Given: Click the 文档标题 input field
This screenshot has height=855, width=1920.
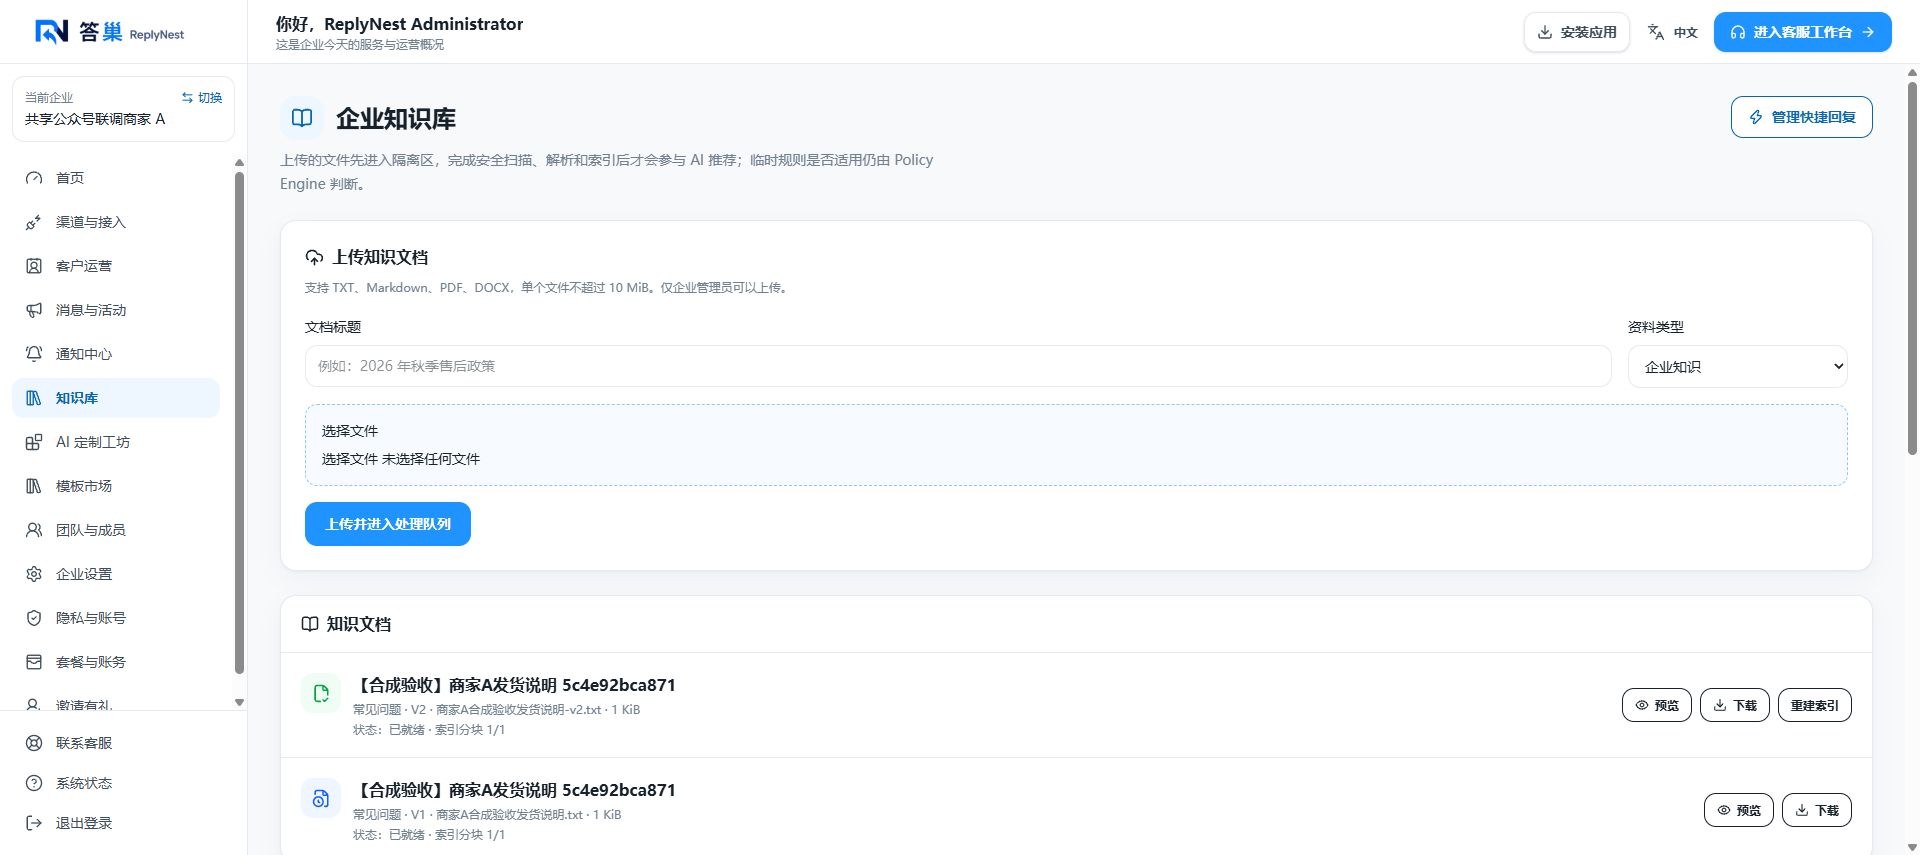Looking at the screenshot, I should [958, 366].
